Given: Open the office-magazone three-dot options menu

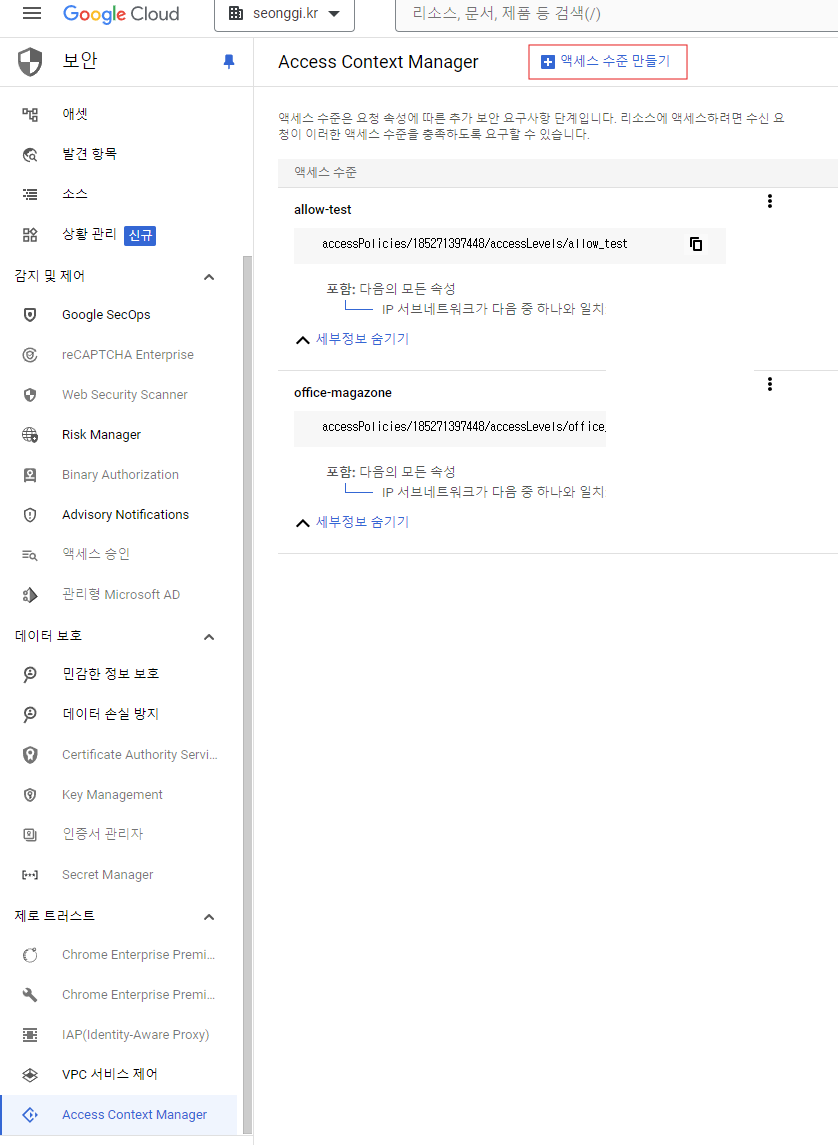Looking at the screenshot, I should pos(769,384).
